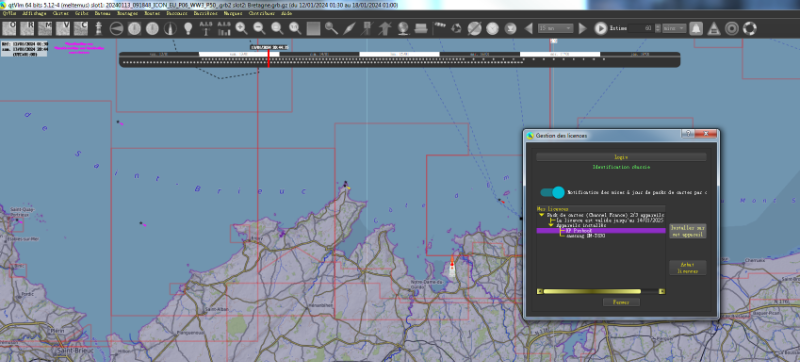This screenshot has width=800, height=362.
Task: Click the Achat licences button
Action: pos(688,268)
